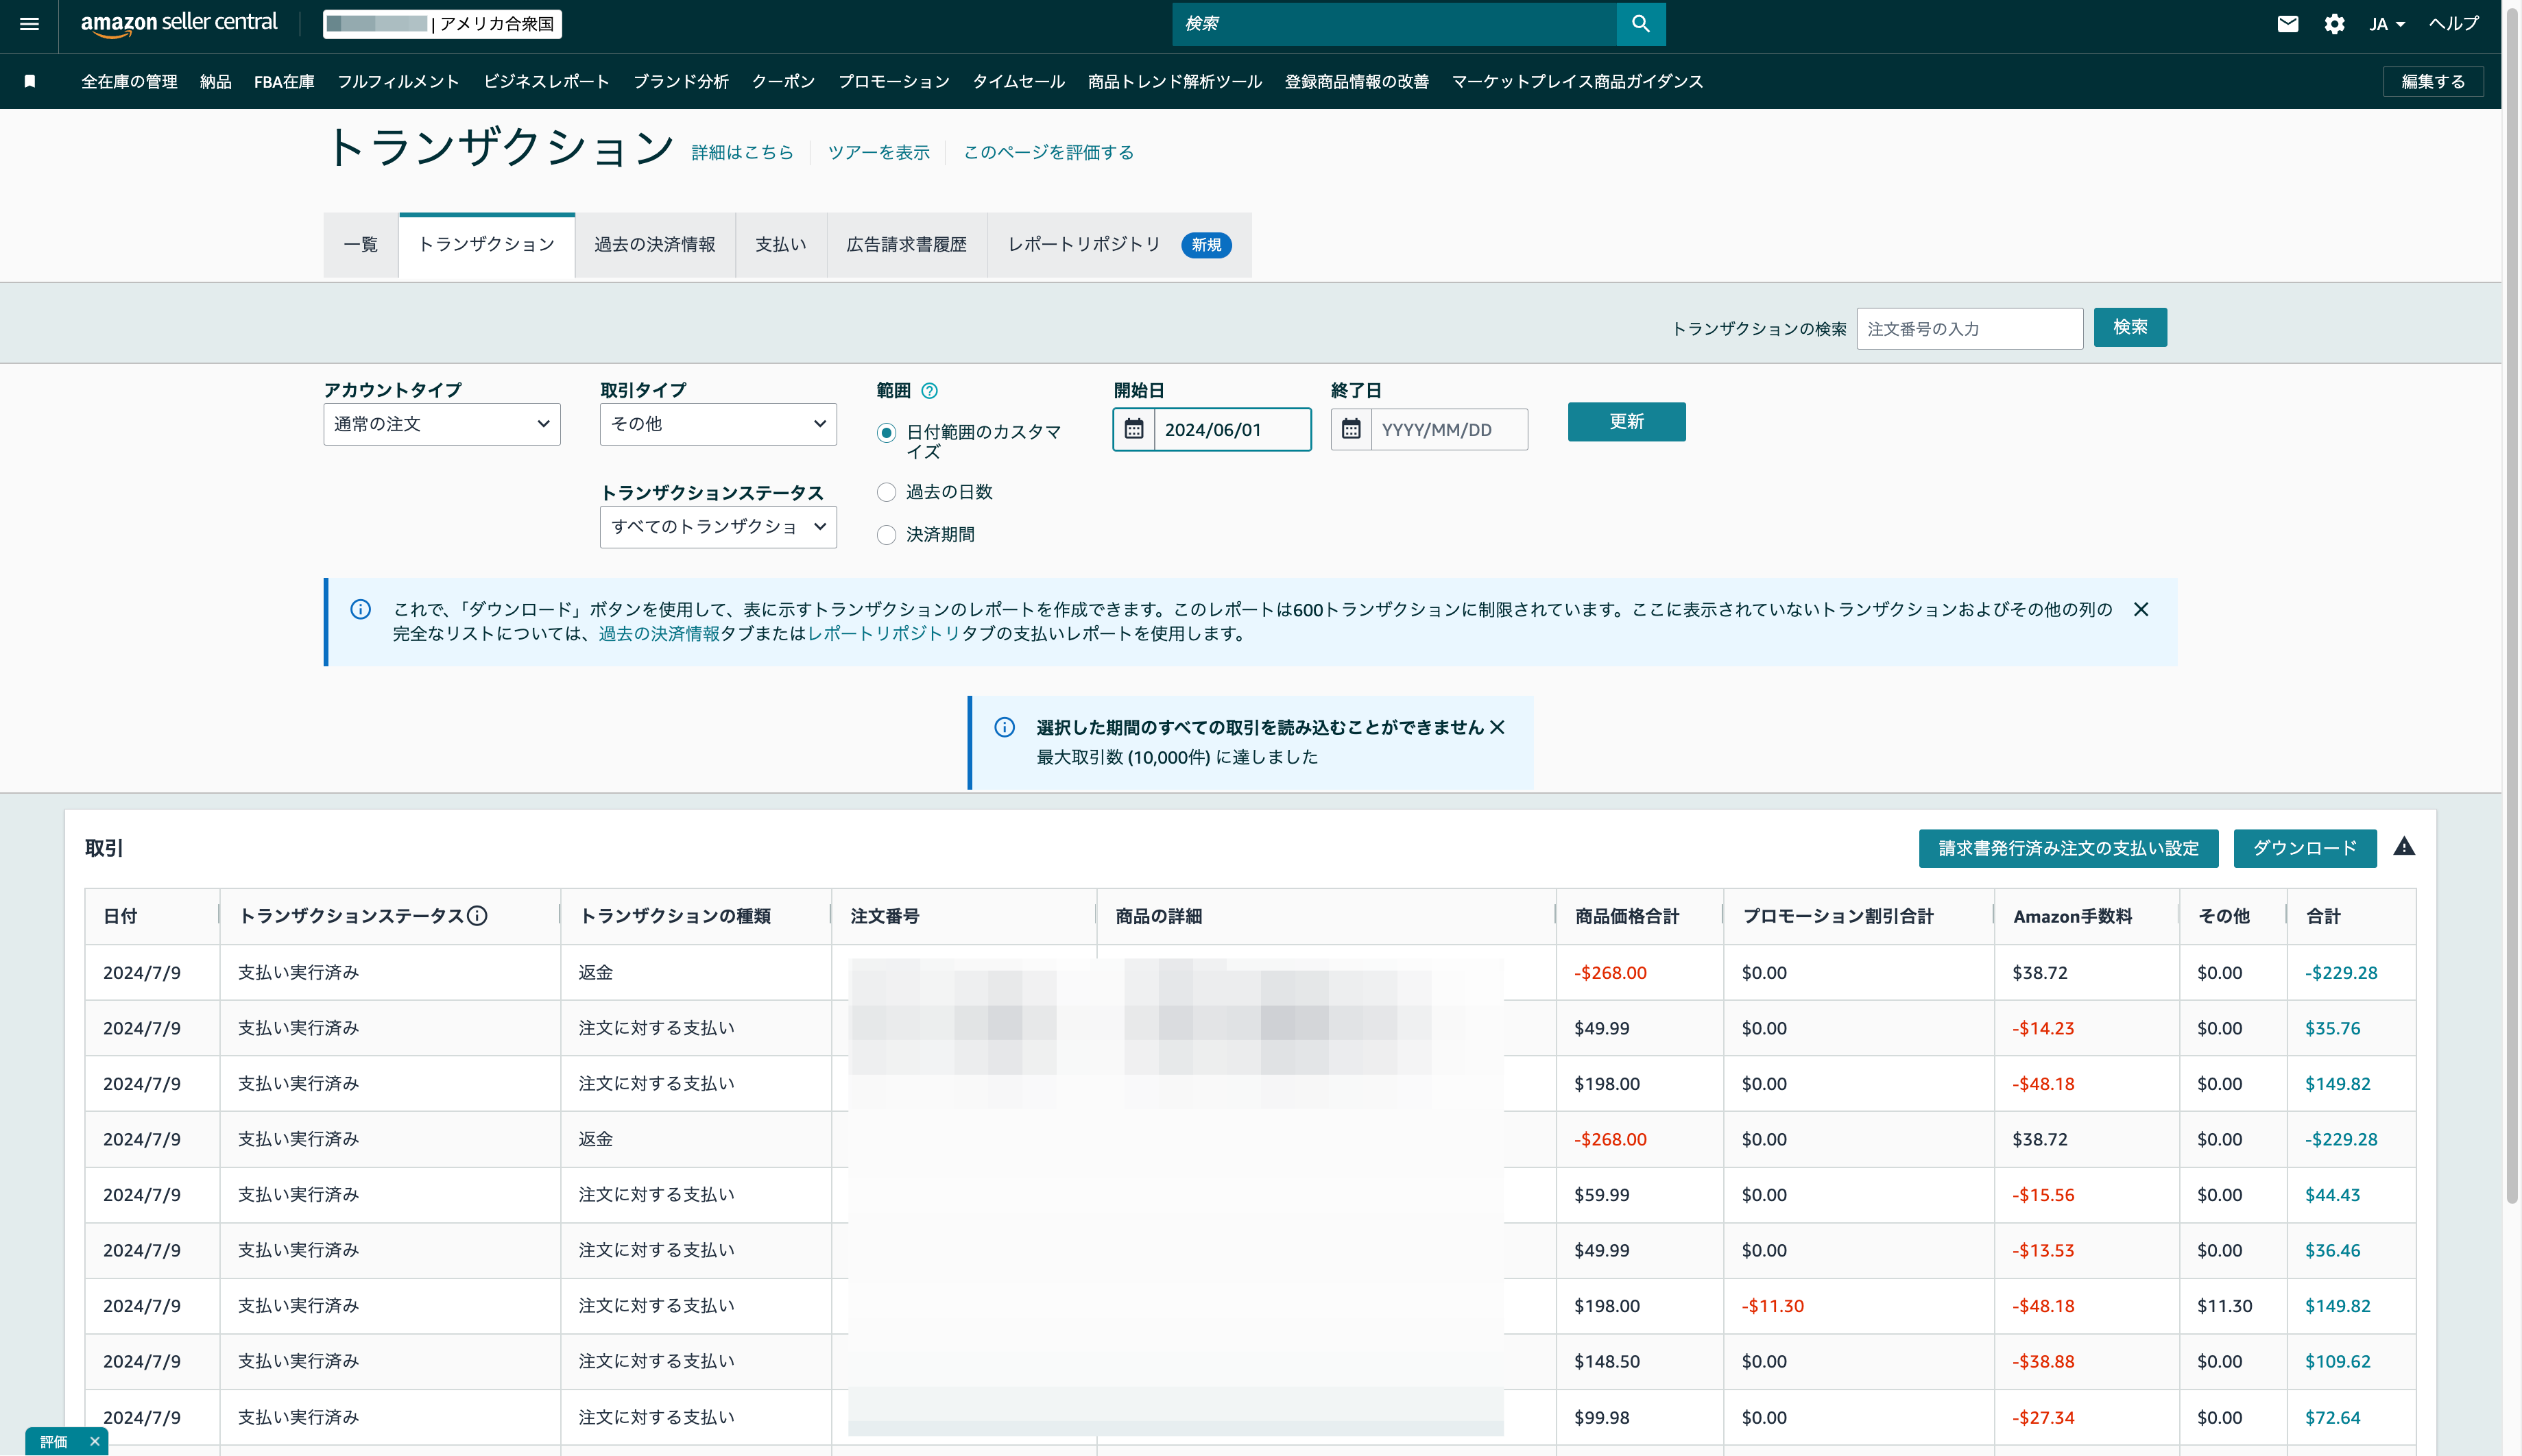Click the magnifier search button in header
The image size is (2522, 1456).
[1641, 24]
